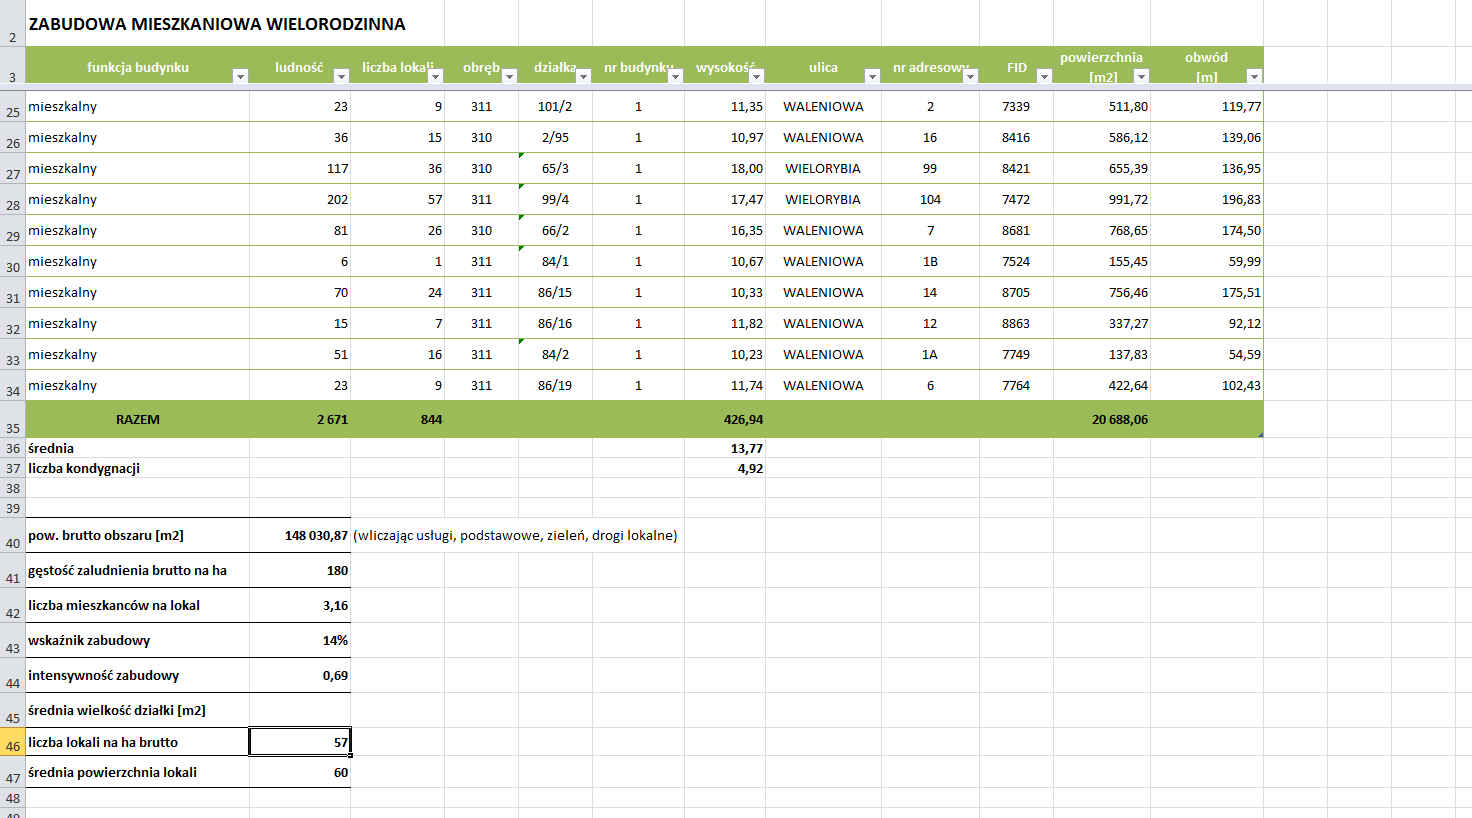Click wskaźnik zabudowy value 14%
This screenshot has width=1472, height=818.
click(x=335, y=641)
